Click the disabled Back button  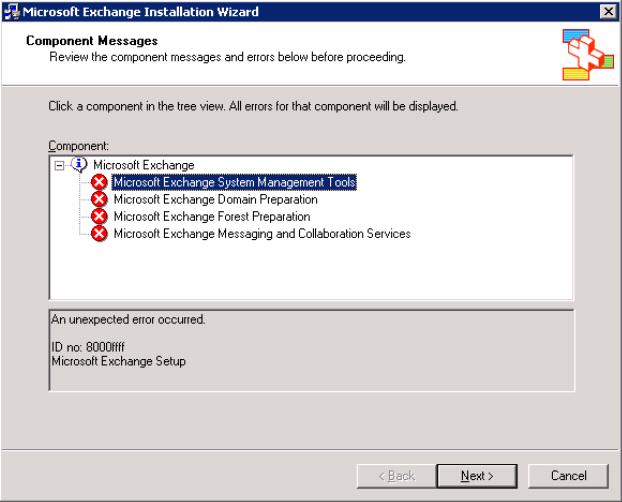tap(396, 476)
